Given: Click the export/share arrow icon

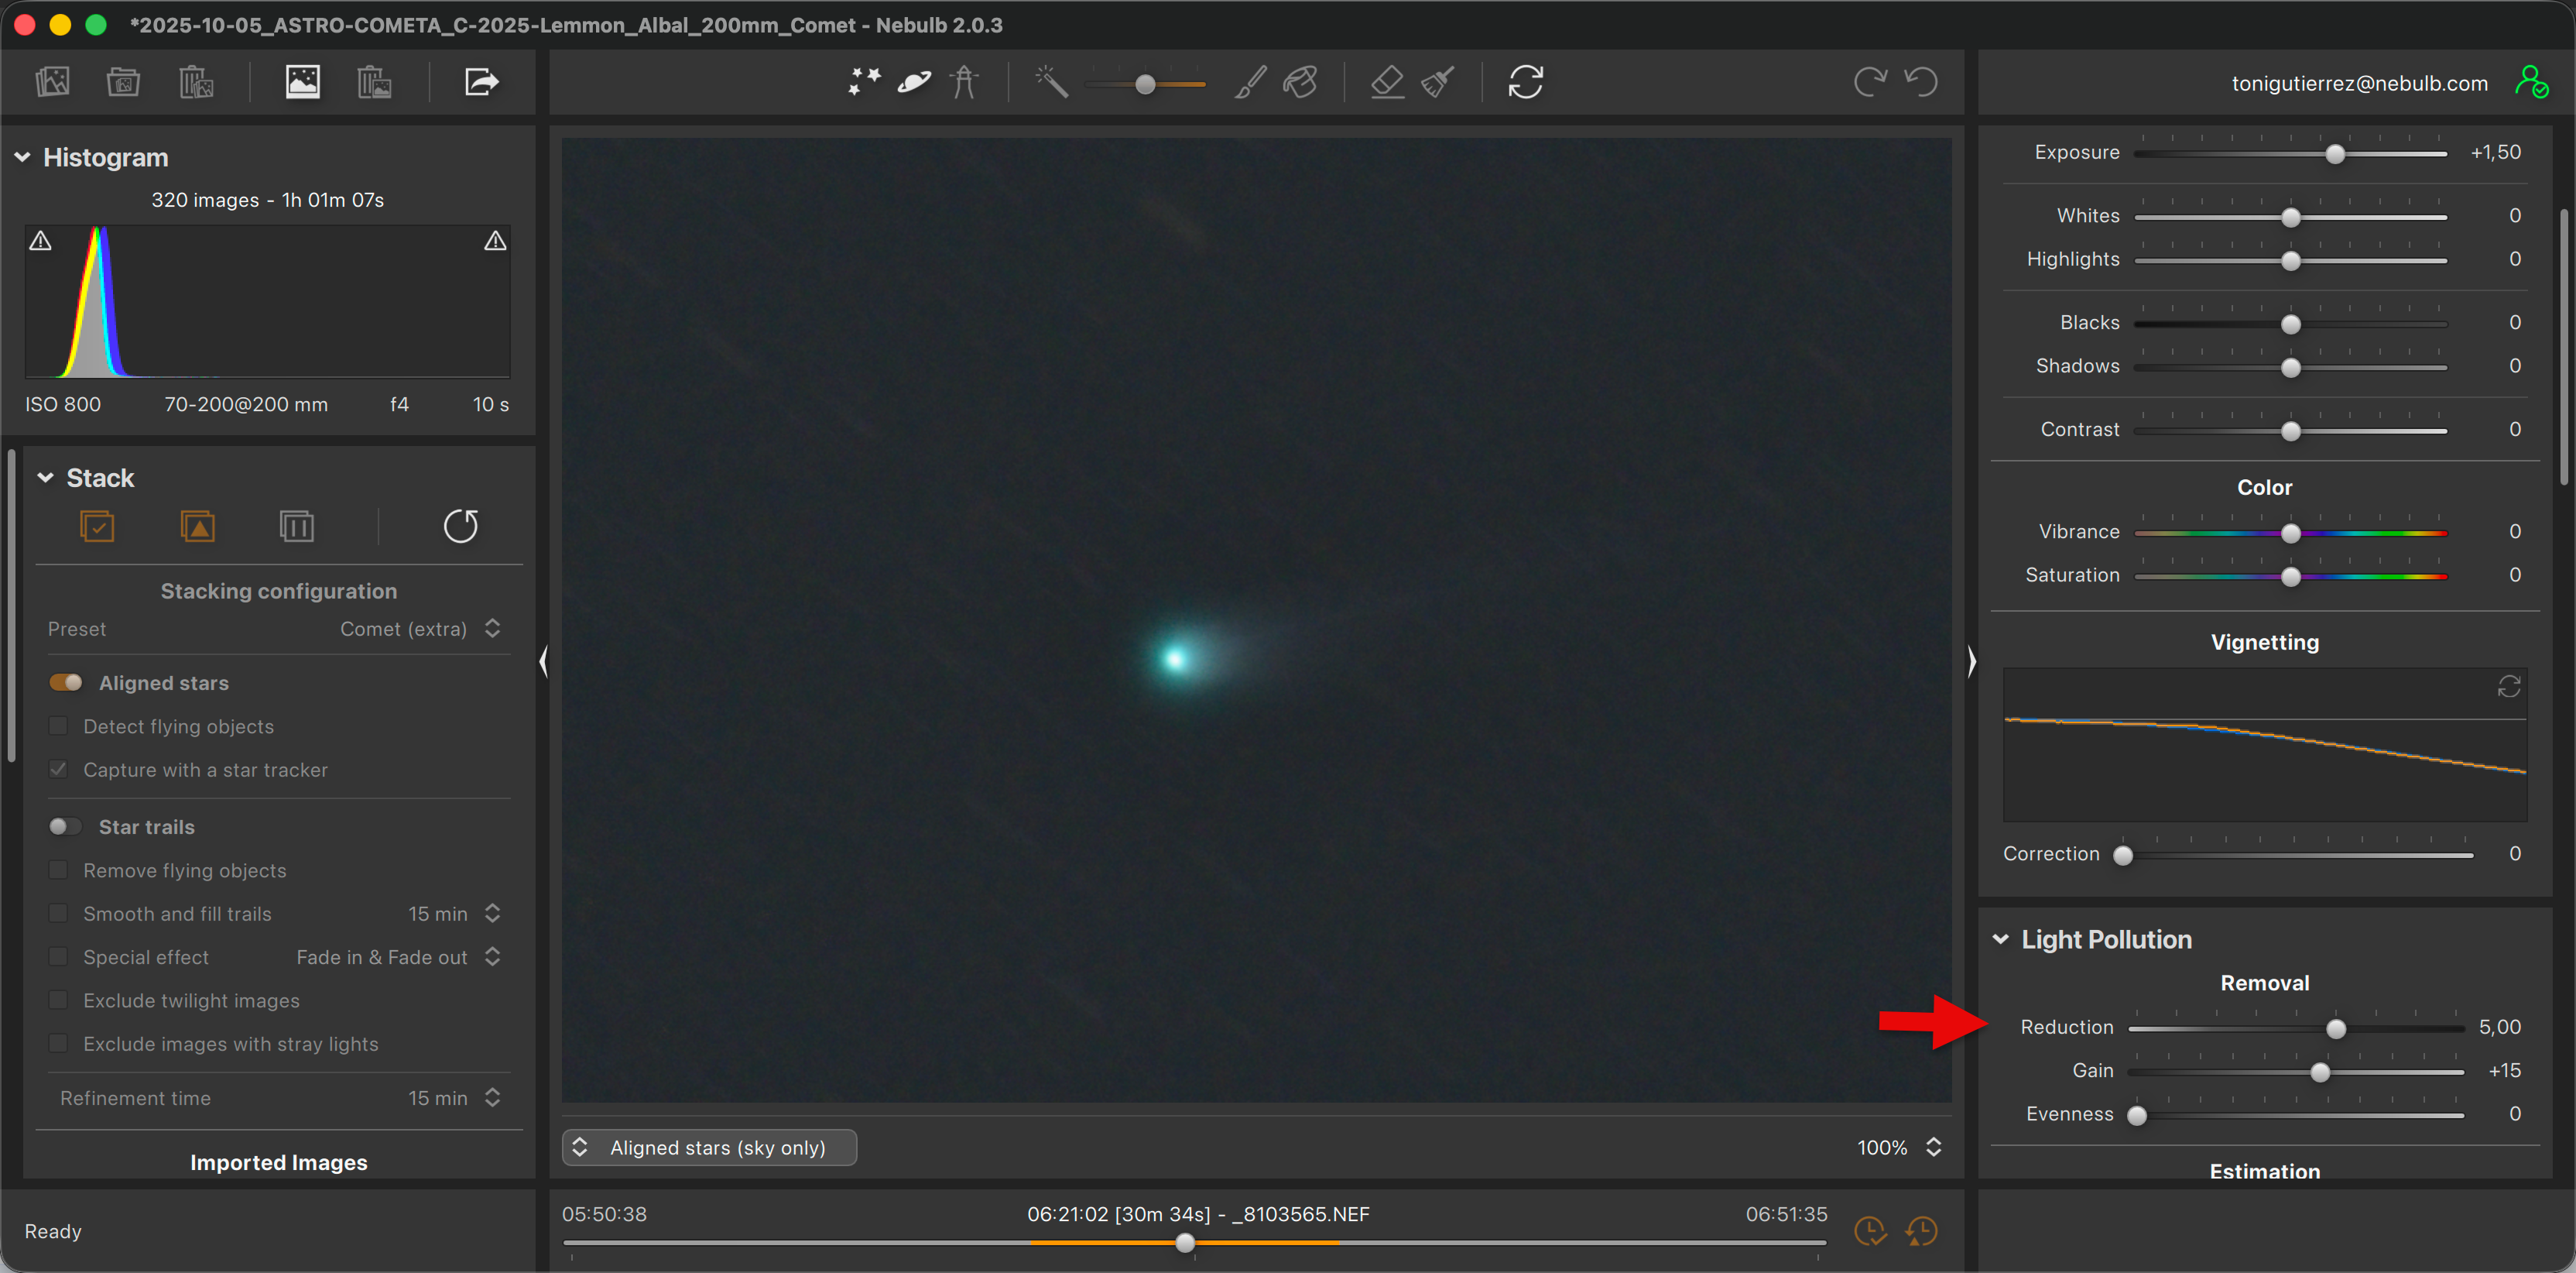Looking at the screenshot, I should [x=481, y=82].
